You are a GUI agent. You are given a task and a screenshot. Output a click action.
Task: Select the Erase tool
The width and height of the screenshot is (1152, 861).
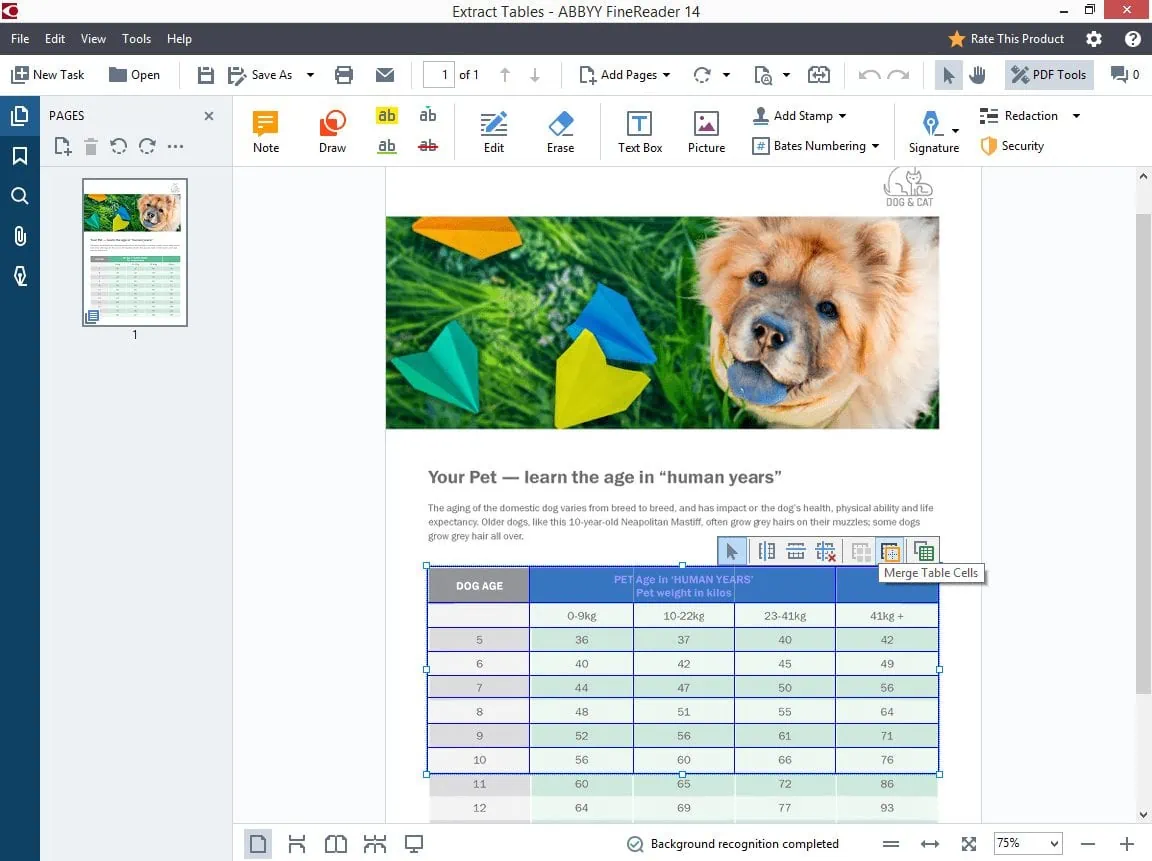[560, 132]
